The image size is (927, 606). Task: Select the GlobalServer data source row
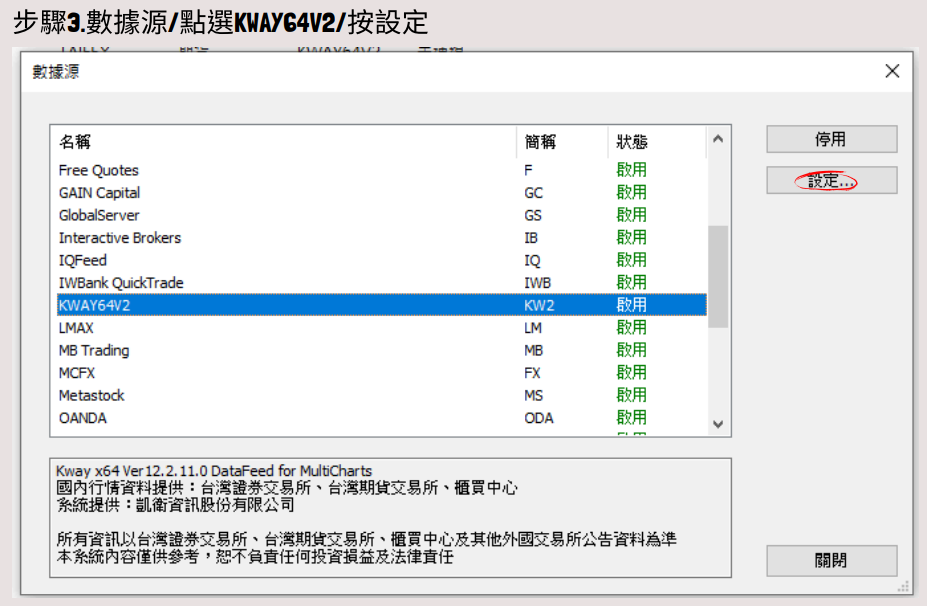(381, 215)
